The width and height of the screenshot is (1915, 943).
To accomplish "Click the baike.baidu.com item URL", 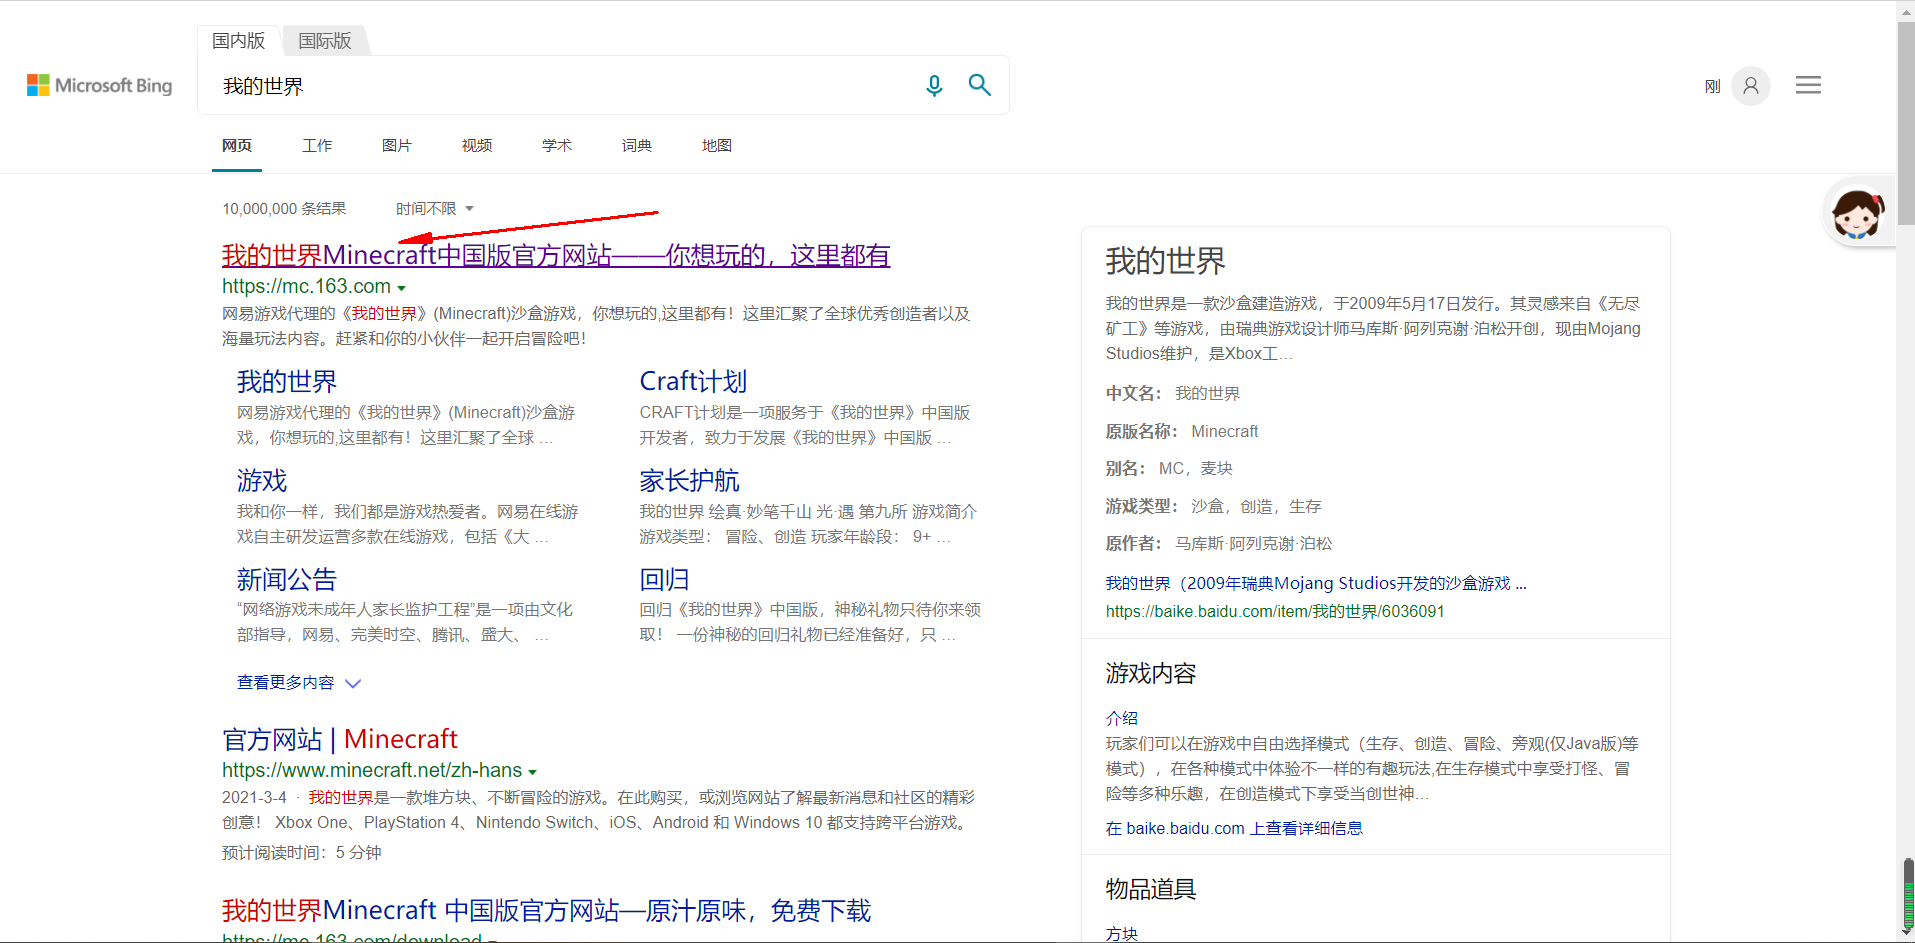I will [x=1275, y=612].
